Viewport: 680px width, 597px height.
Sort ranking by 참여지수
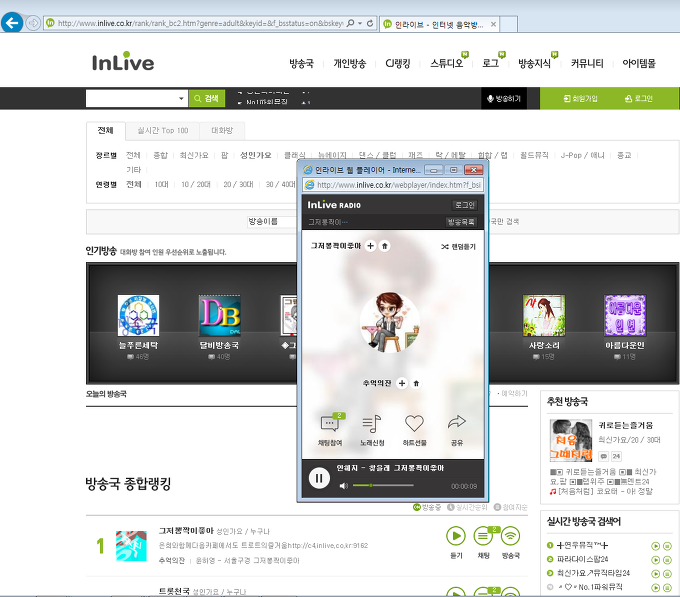510,507
